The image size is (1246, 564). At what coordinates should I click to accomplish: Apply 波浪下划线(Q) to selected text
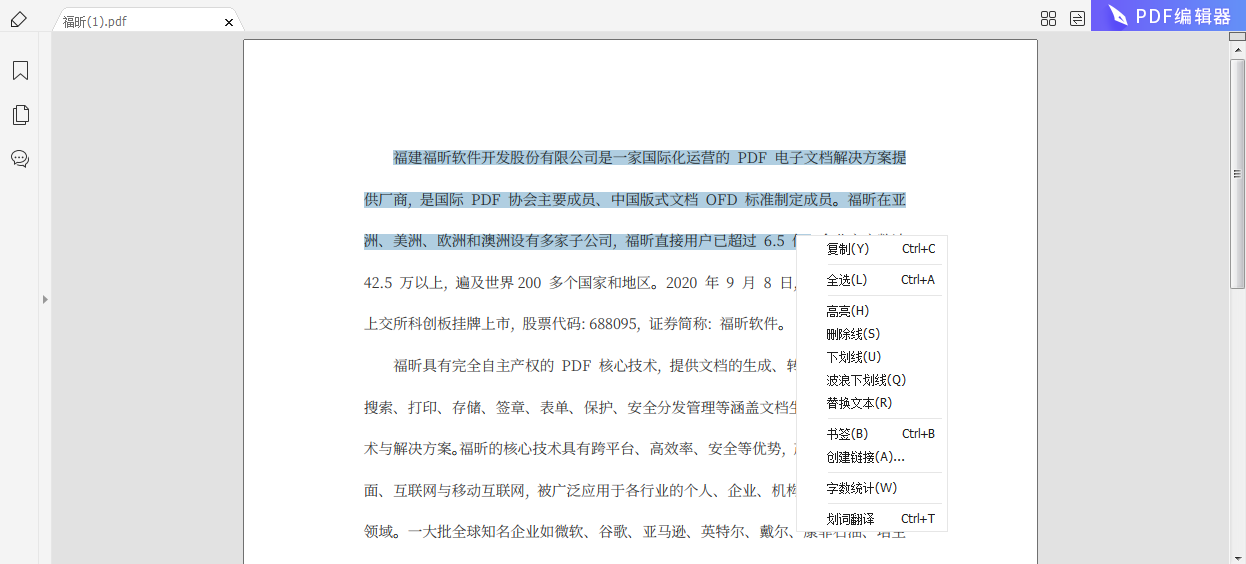click(871, 380)
